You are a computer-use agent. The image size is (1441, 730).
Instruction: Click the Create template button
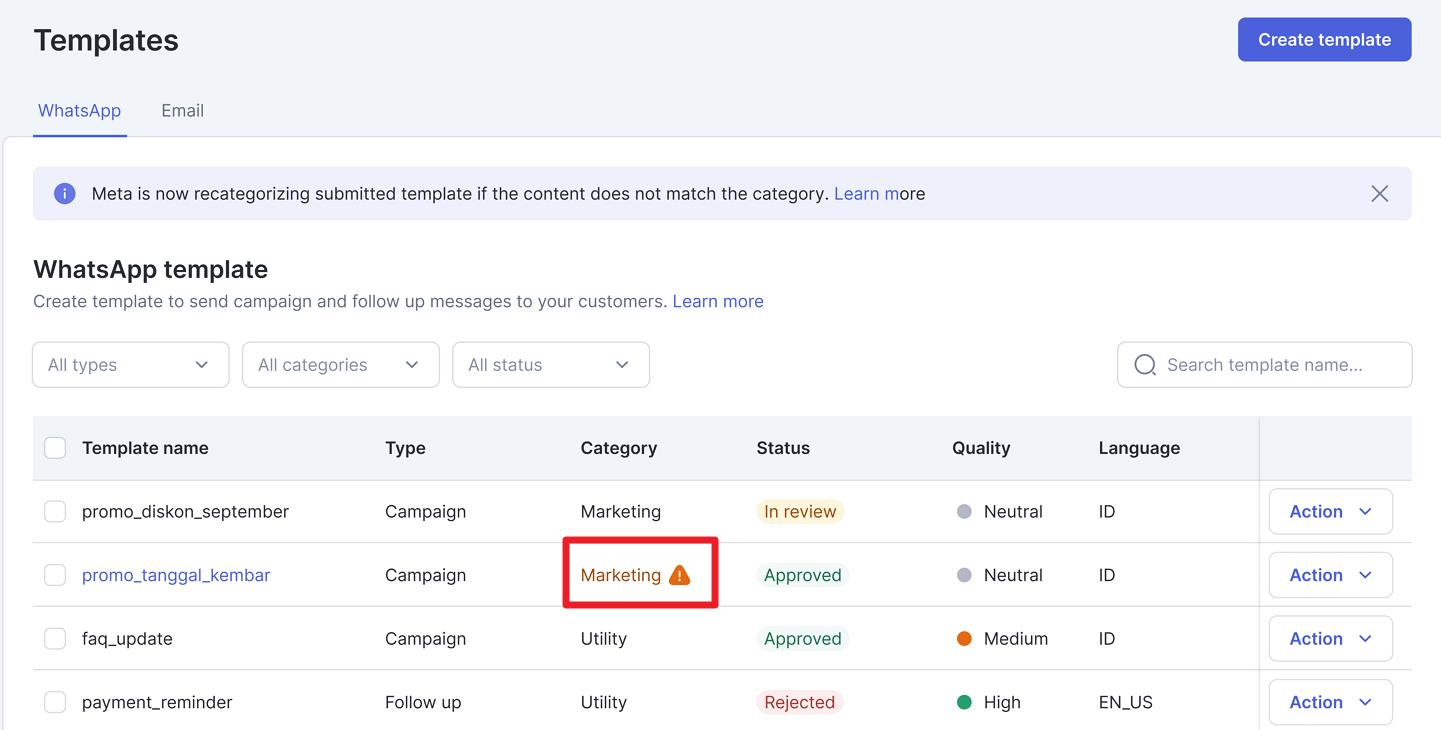pos(1324,40)
